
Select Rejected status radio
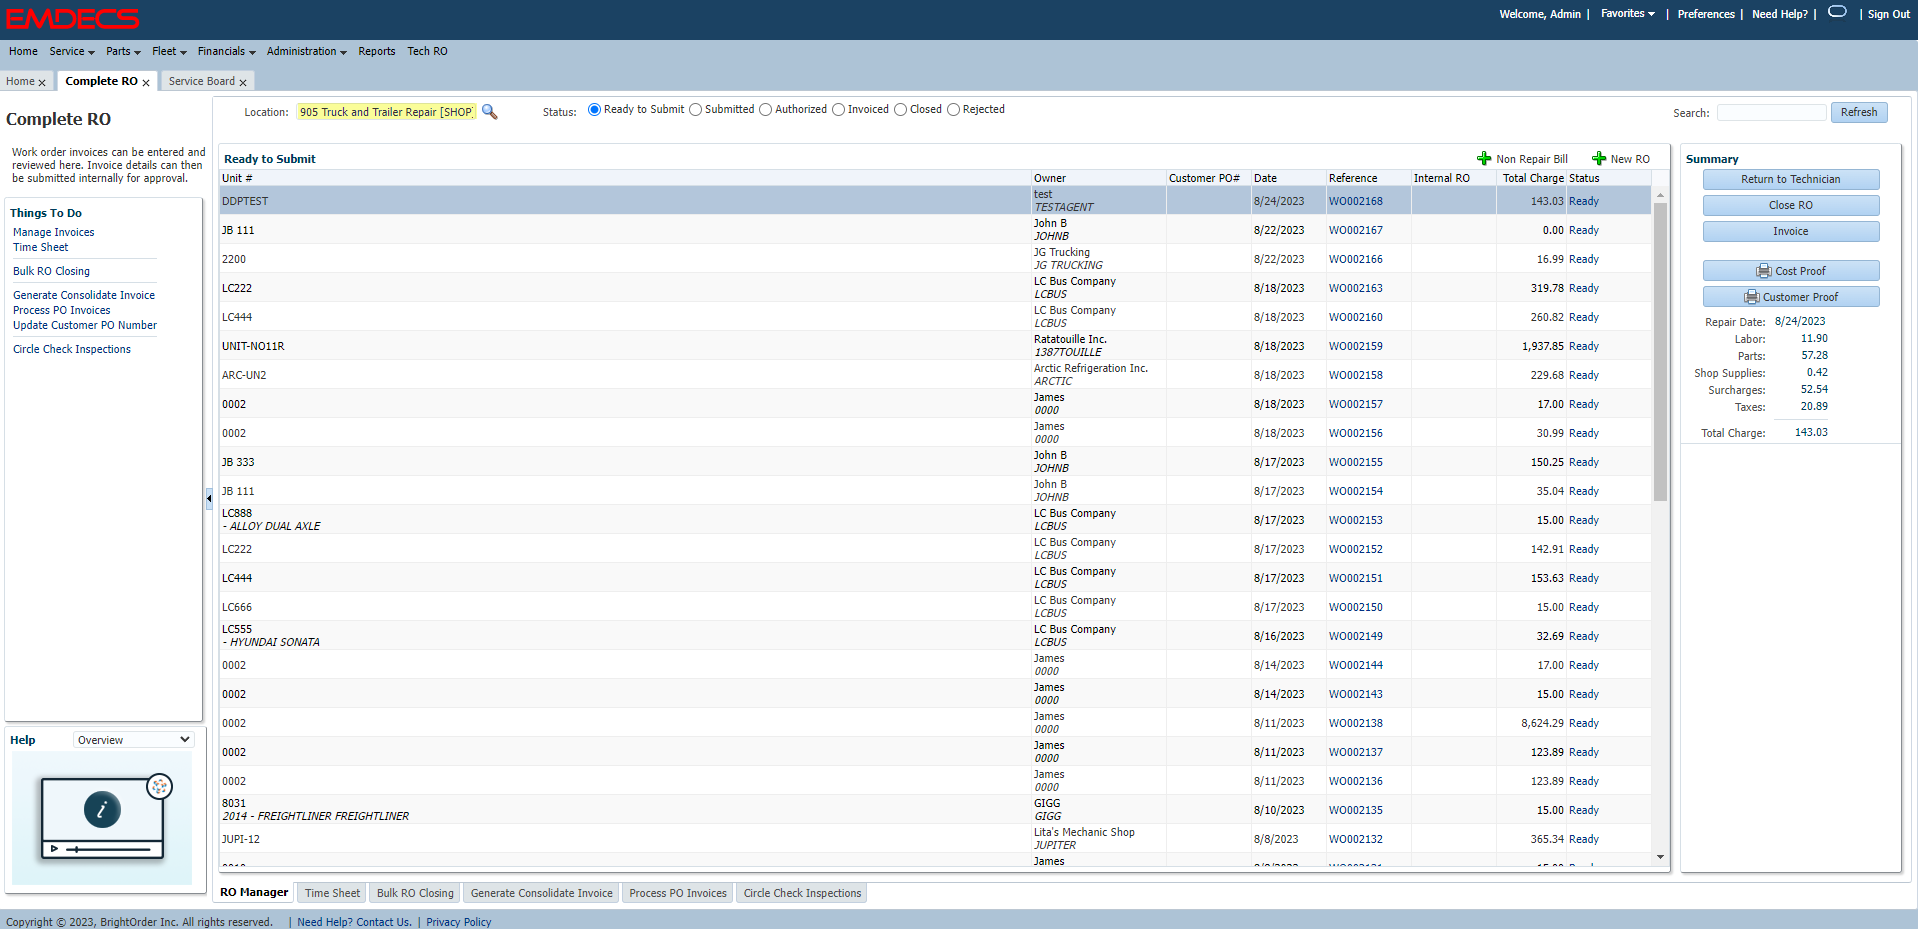click(x=954, y=110)
